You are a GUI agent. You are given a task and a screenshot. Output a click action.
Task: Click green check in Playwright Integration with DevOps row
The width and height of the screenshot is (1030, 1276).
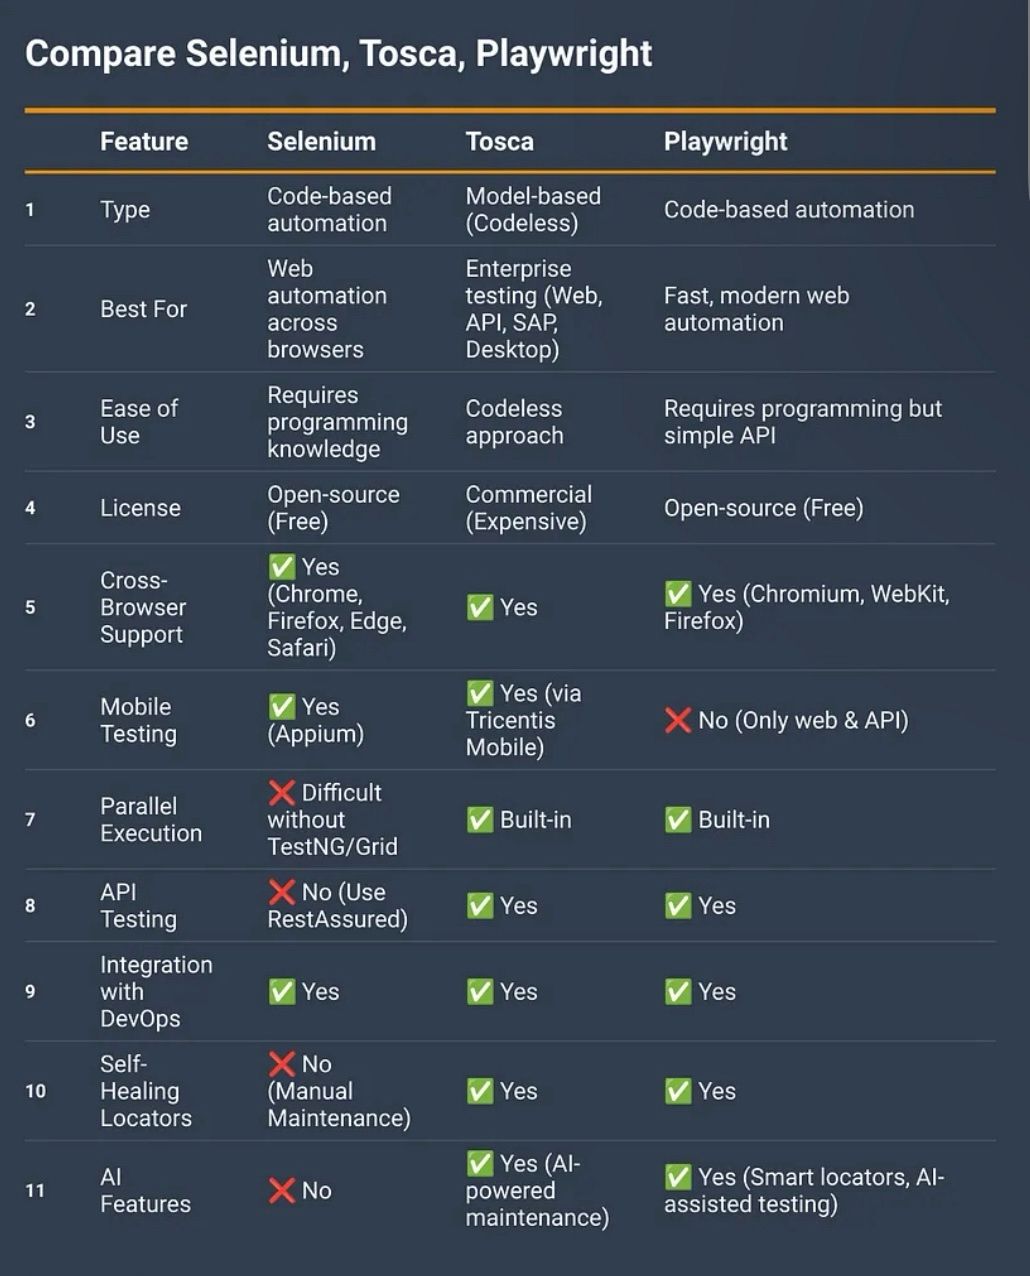click(678, 992)
